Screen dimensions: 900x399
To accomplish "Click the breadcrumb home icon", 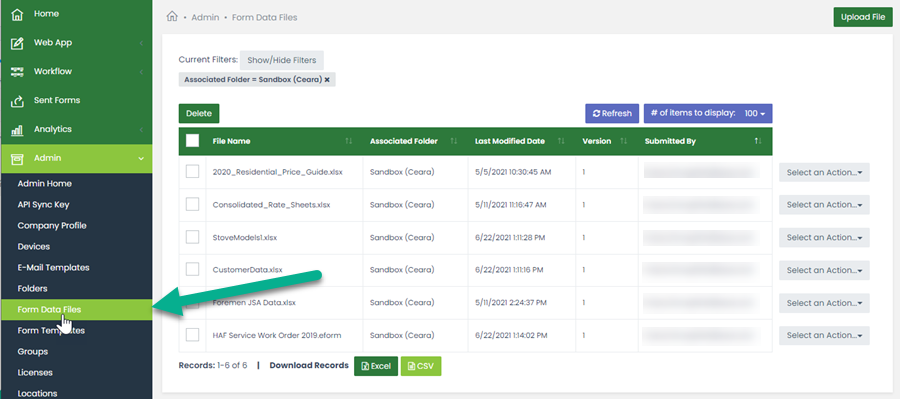I will (172, 17).
